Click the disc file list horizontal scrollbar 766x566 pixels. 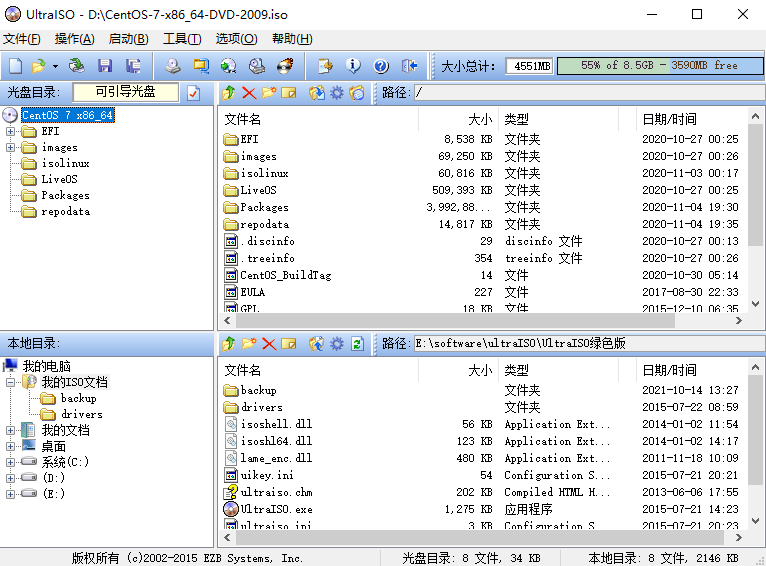pos(454,321)
